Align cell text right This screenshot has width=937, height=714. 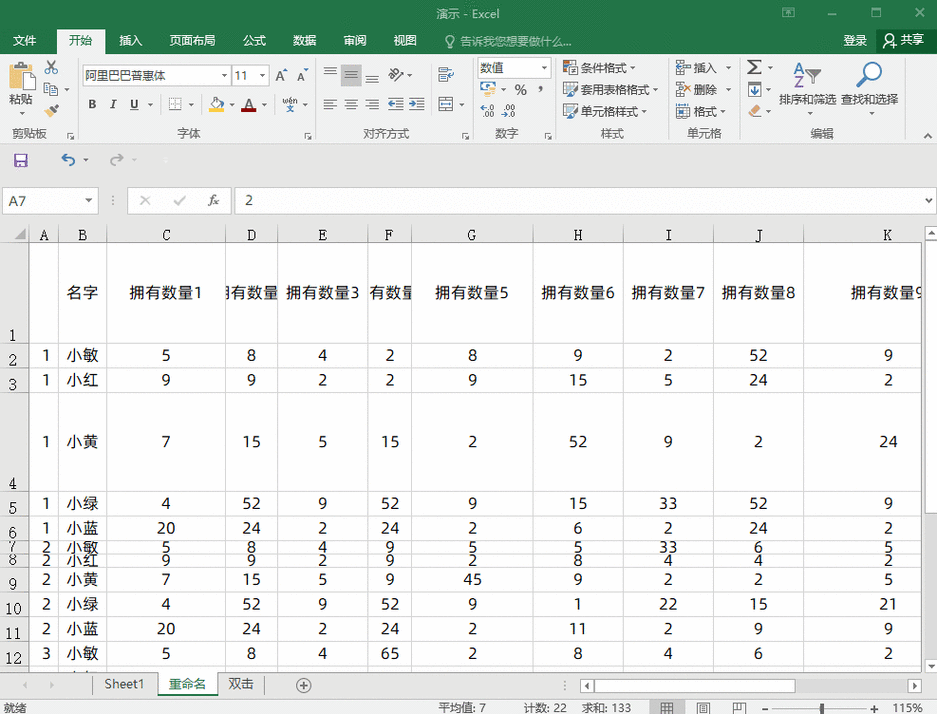(x=372, y=105)
